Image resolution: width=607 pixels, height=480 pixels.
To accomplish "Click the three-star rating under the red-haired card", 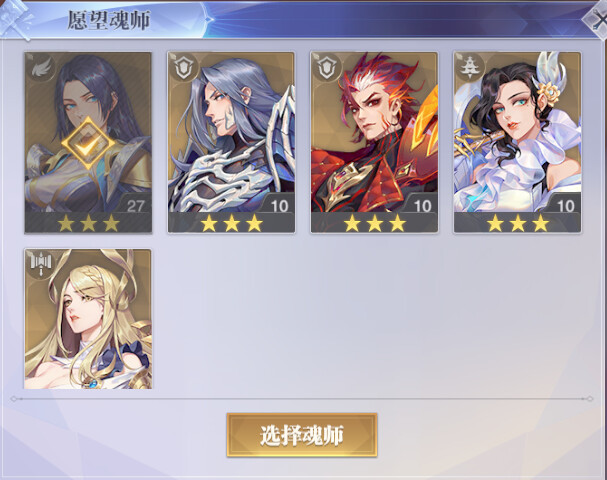I will click(374, 223).
